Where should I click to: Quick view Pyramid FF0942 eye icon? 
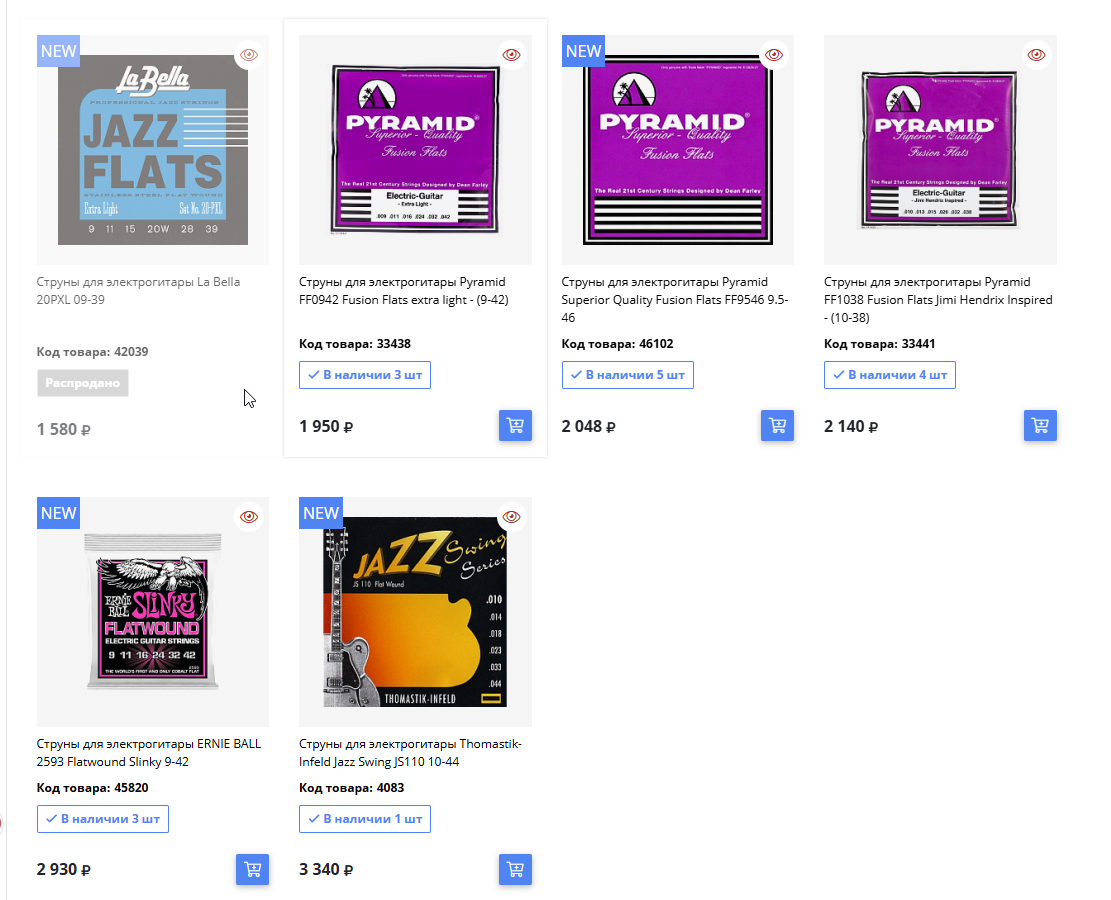512,55
